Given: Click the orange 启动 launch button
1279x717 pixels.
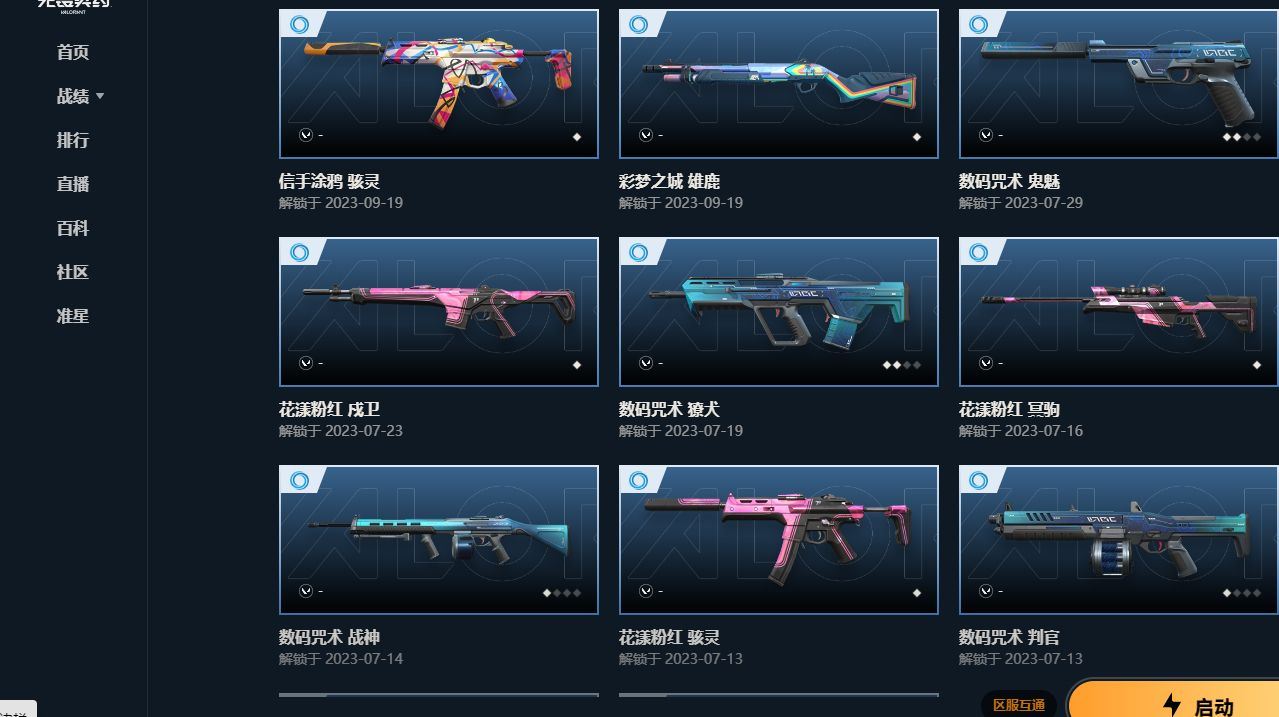Looking at the screenshot, I should point(1173,699).
